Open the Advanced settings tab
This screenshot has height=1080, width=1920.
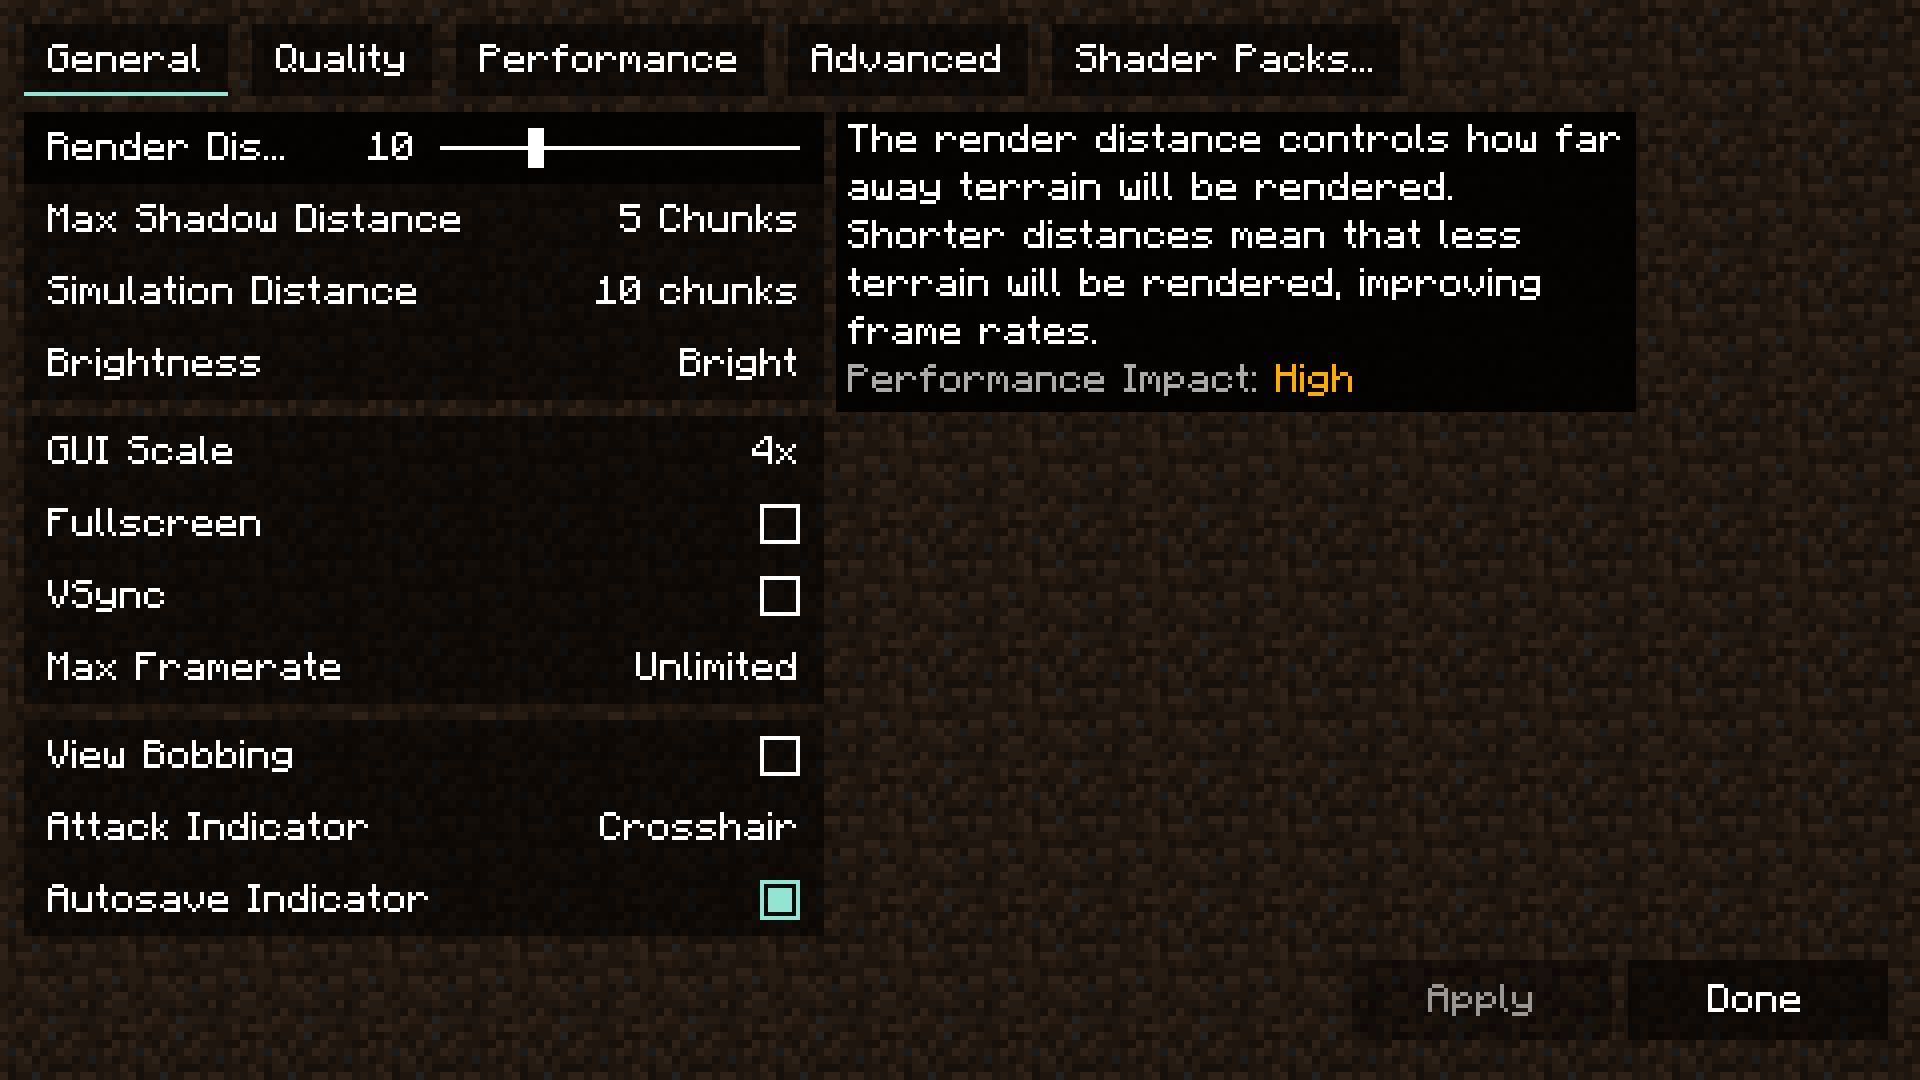[906, 59]
